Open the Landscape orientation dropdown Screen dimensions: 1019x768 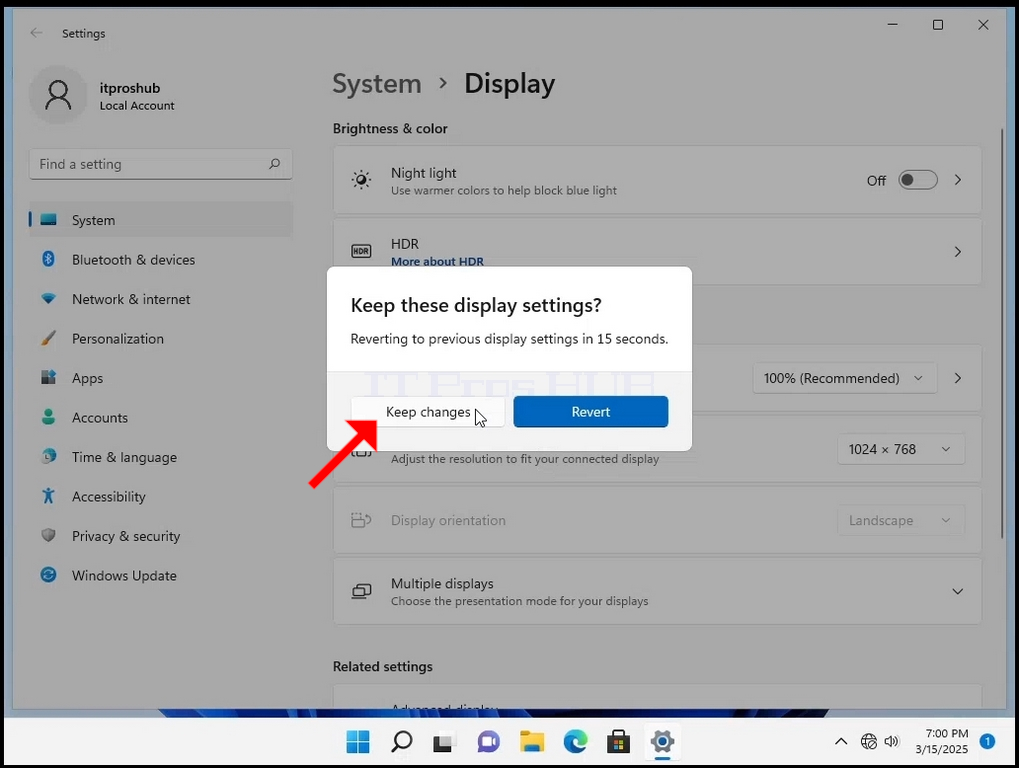[901, 520]
